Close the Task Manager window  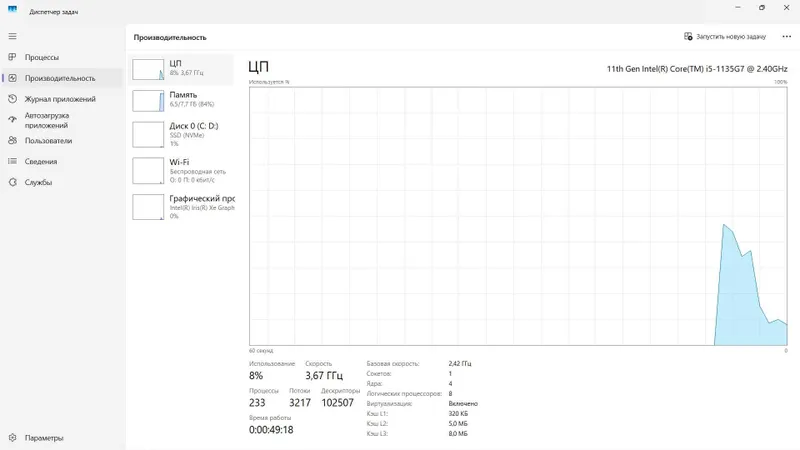[786, 8]
